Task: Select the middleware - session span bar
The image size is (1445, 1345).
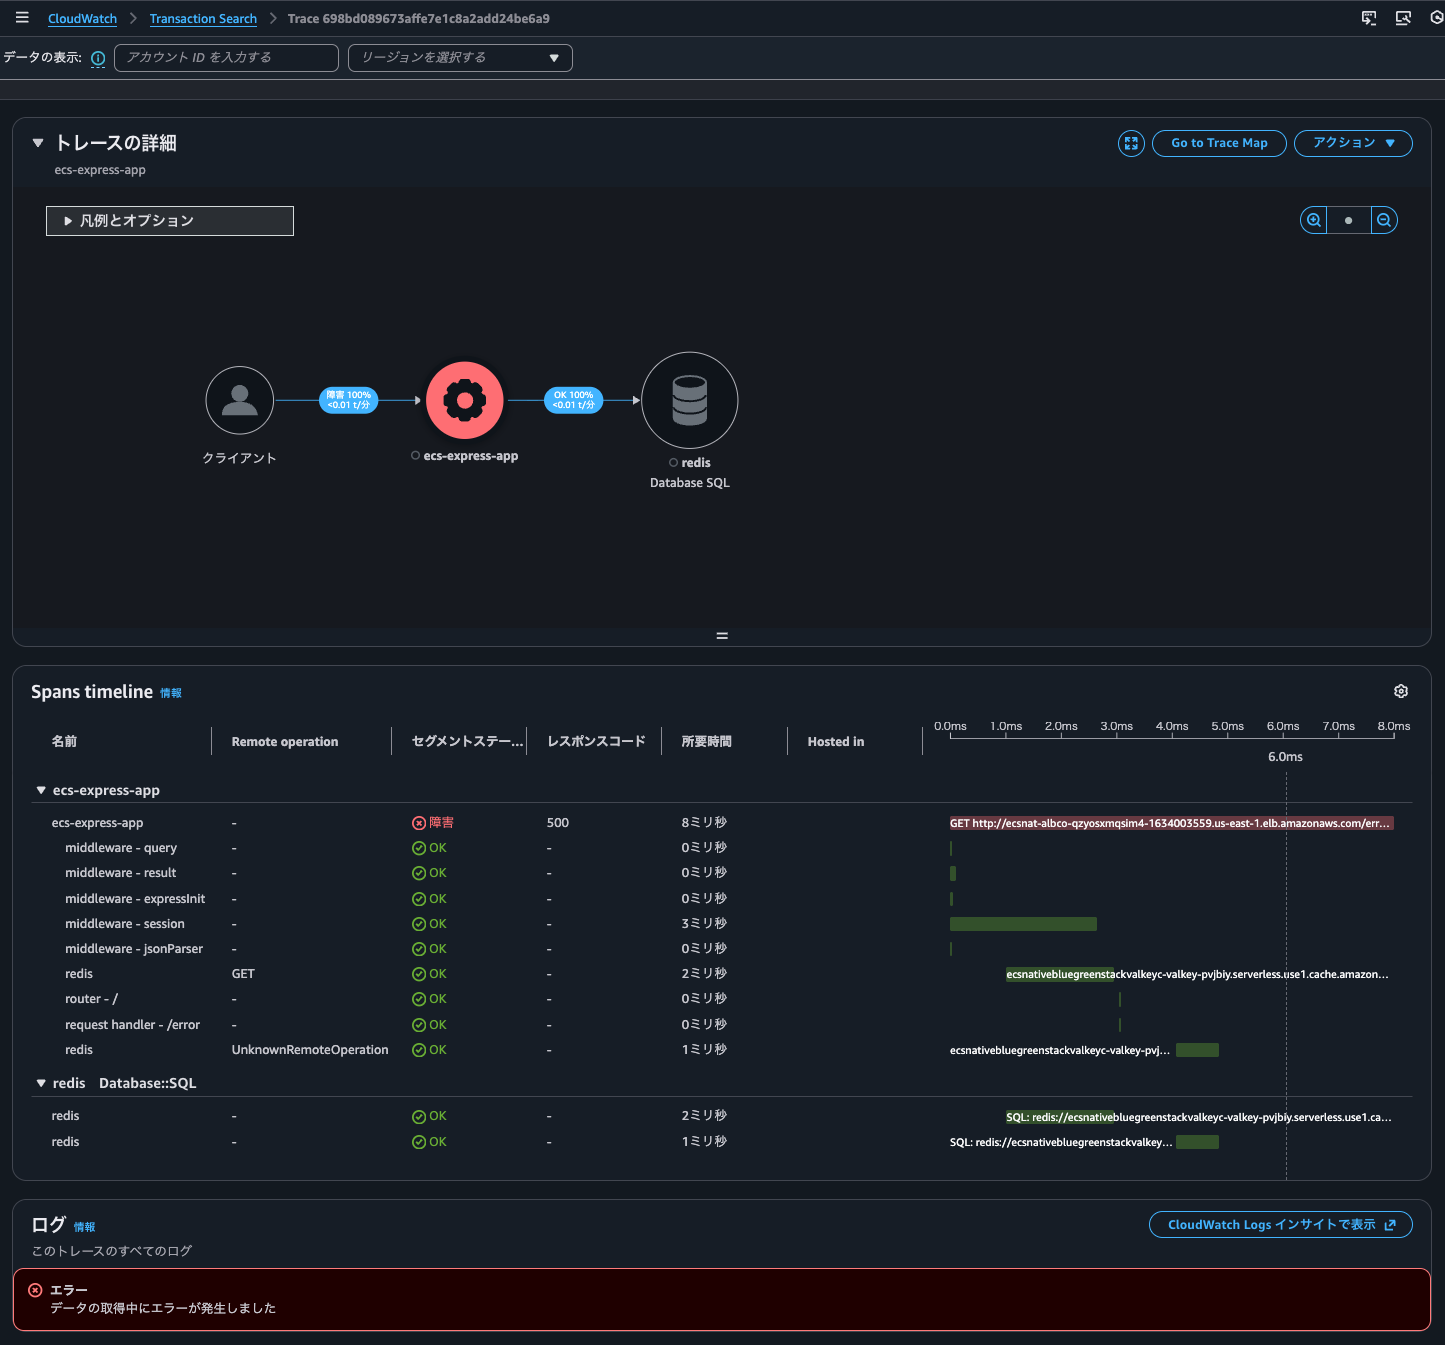Action: pyautogui.click(x=1022, y=924)
